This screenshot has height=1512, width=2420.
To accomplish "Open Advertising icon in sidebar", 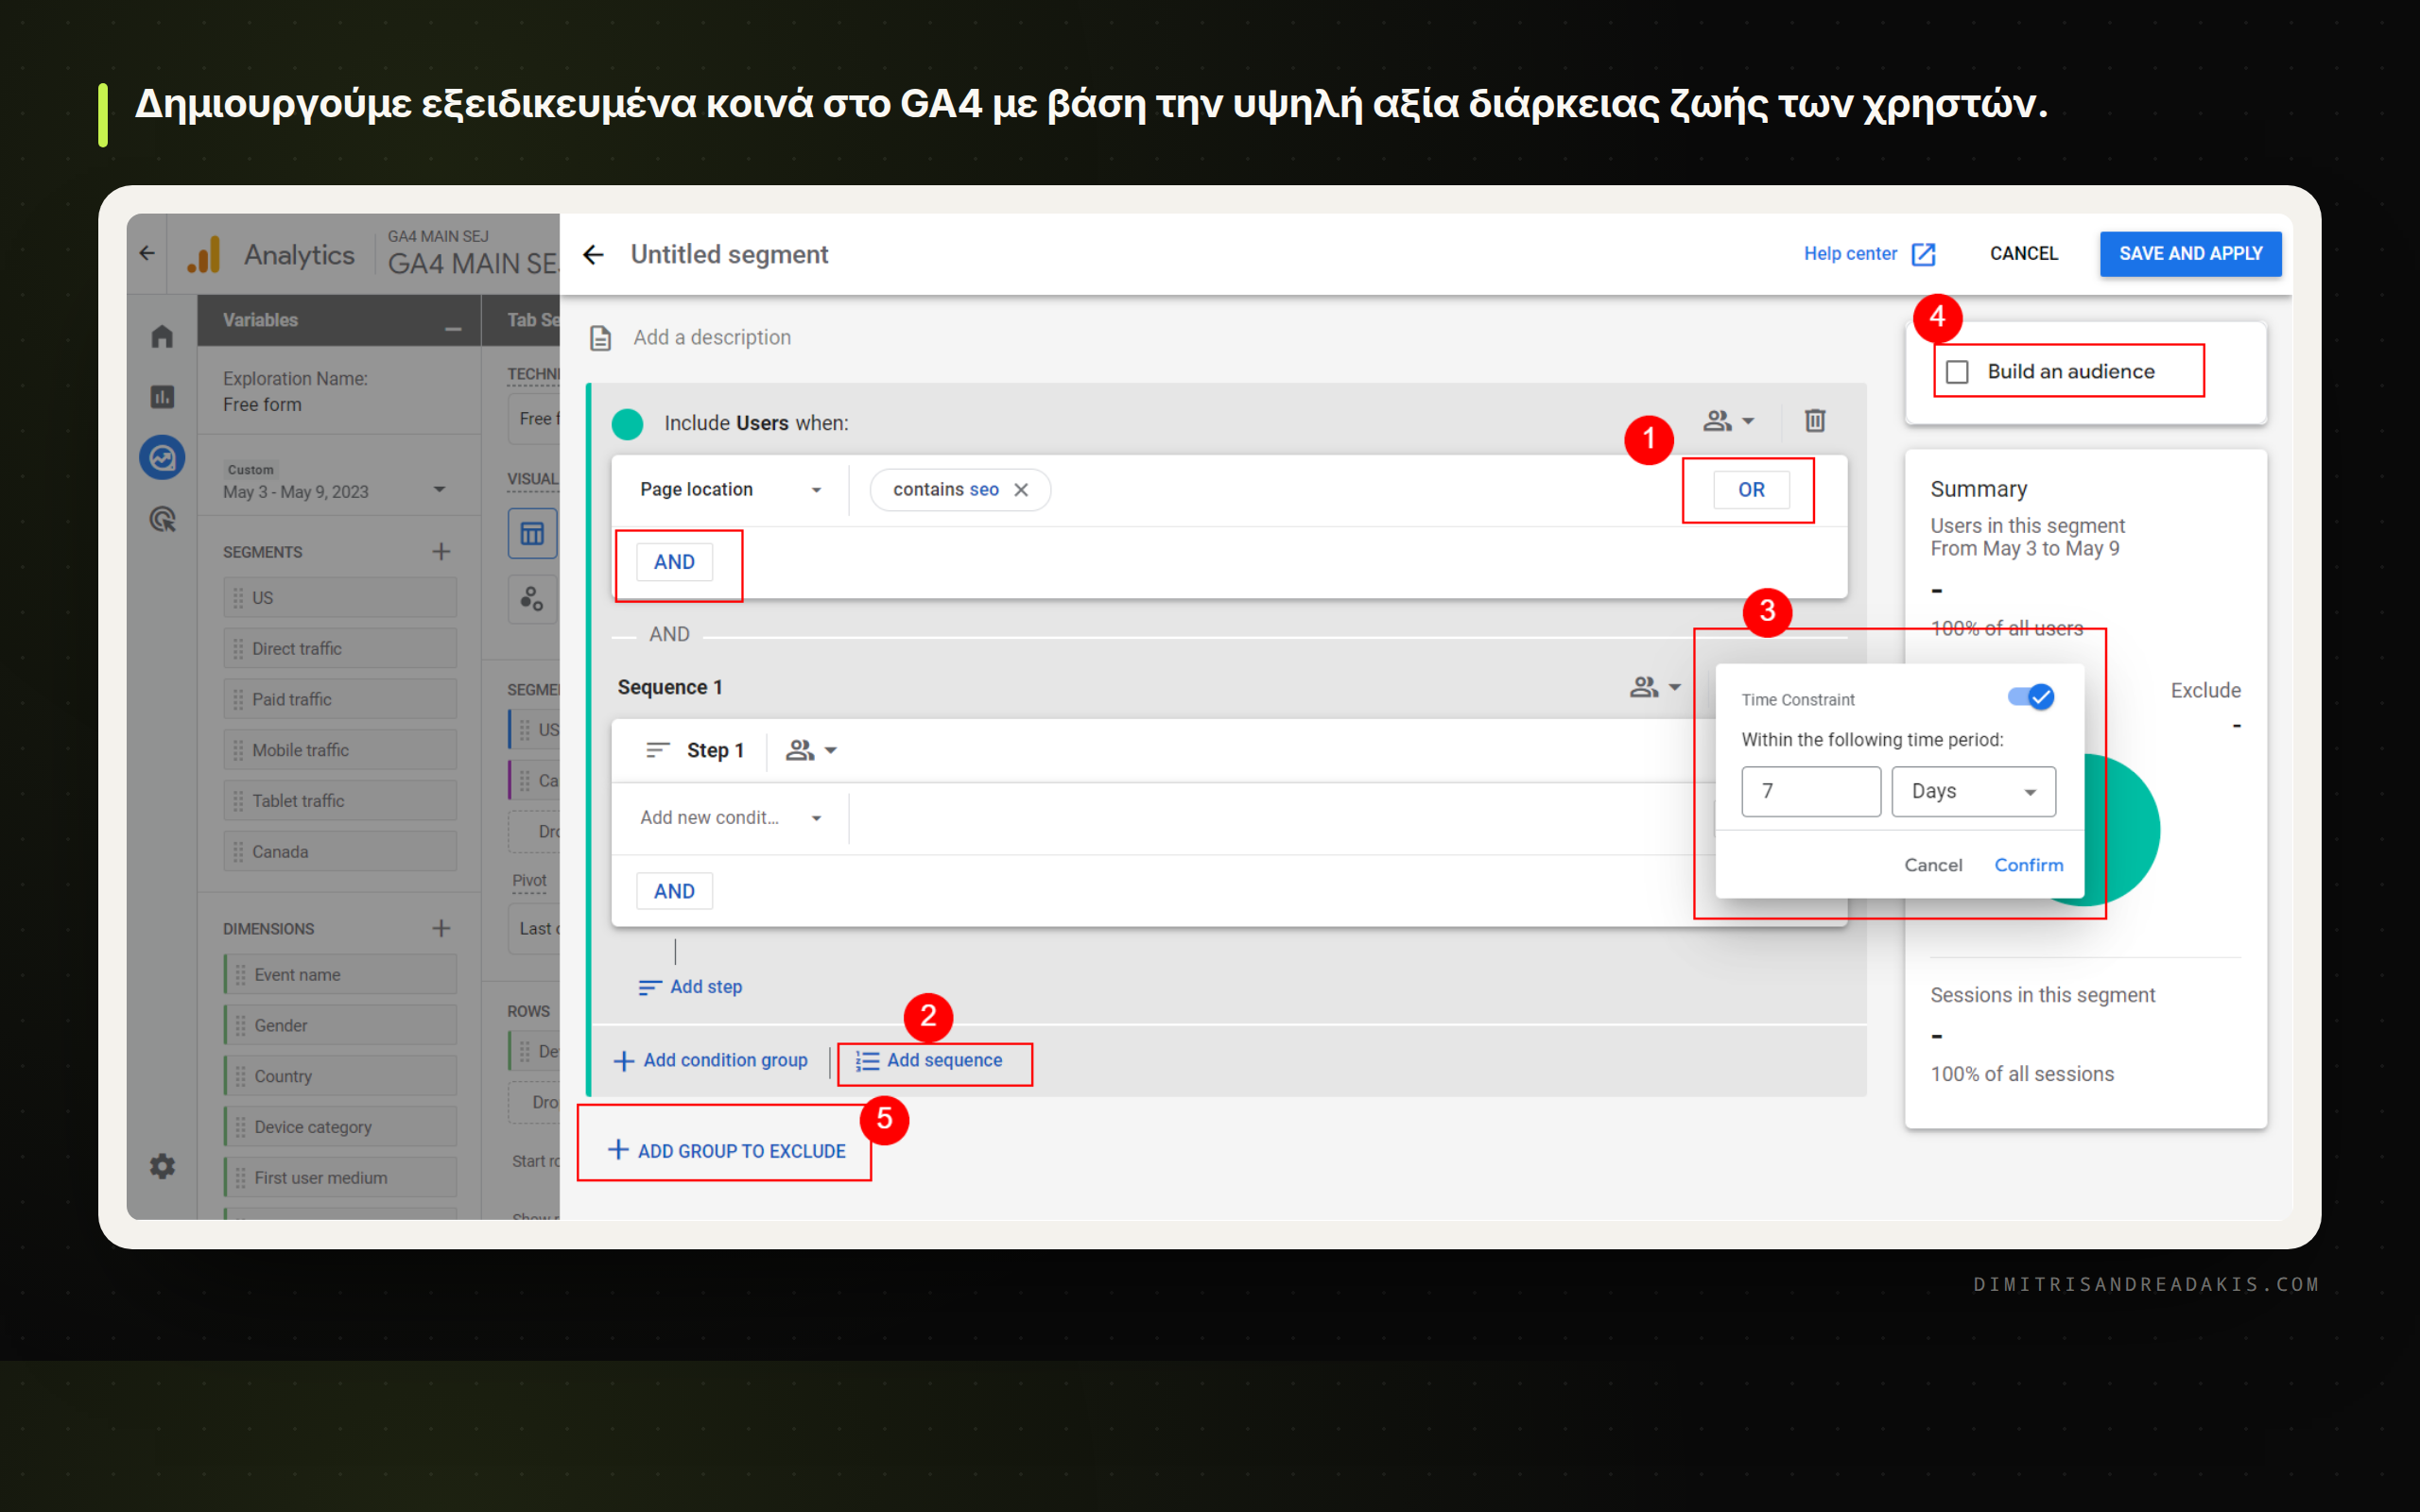I will click(162, 519).
